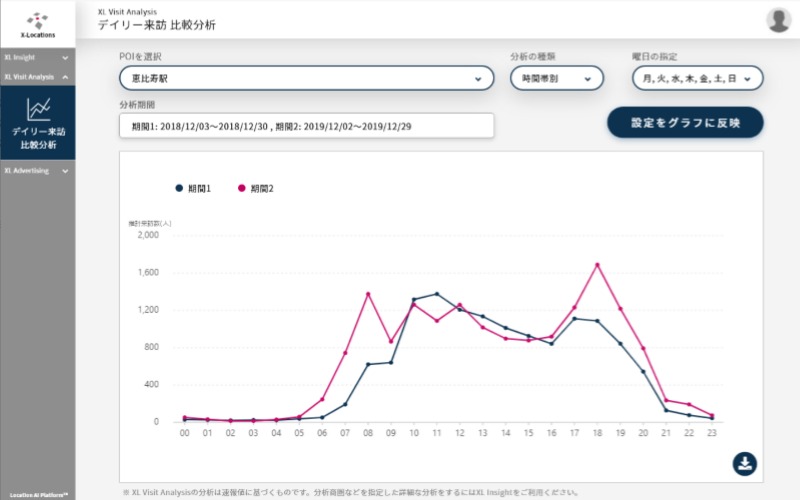This screenshot has height=500, width=800.
Task: Select the デイリー来訪 比較分析 chart icon
Action: click(x=38, y=107)
